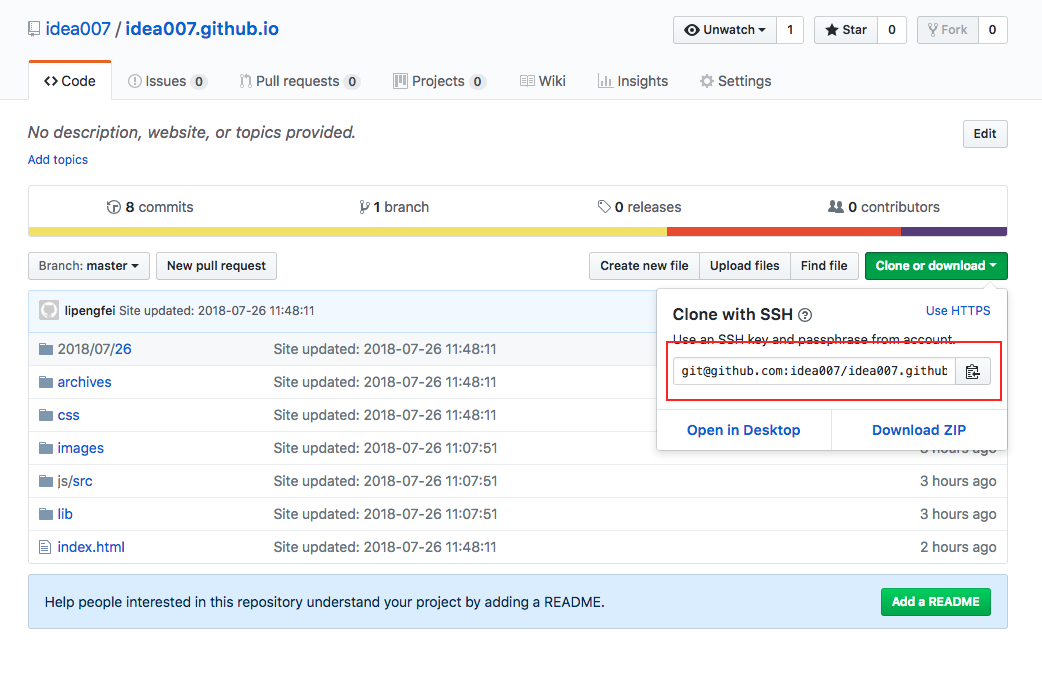
Task: Open the Branch: master selector
Action: [88, 266]
